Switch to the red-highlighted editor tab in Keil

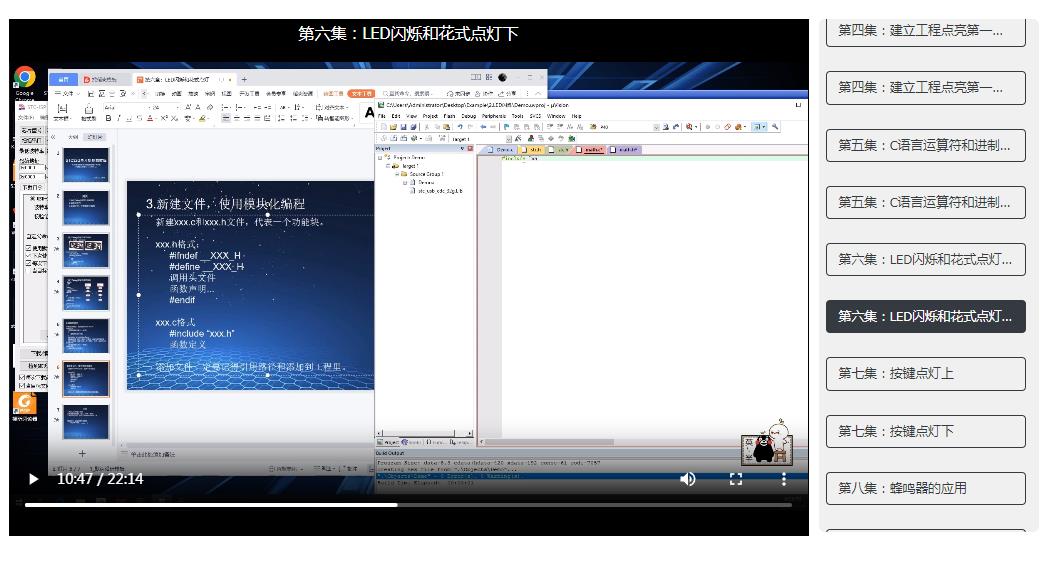coord(589,150)
